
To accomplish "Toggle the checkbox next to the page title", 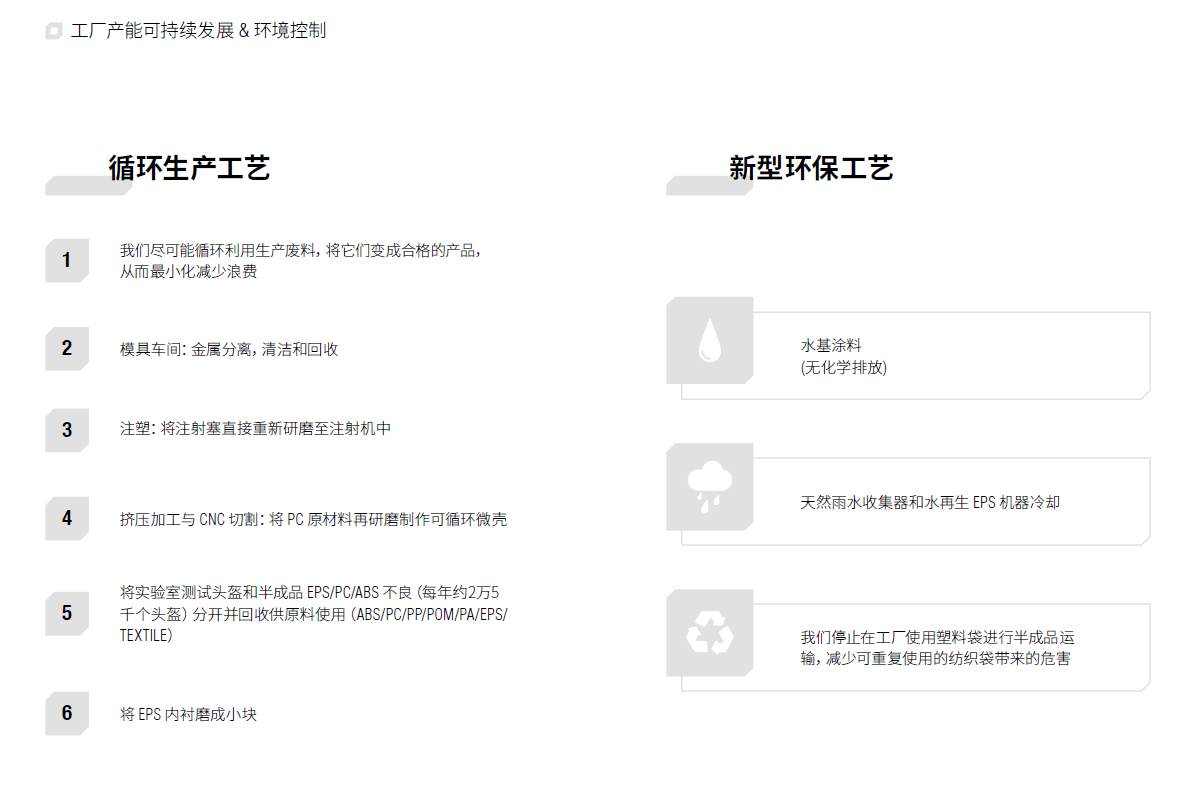I will point(53,31).
